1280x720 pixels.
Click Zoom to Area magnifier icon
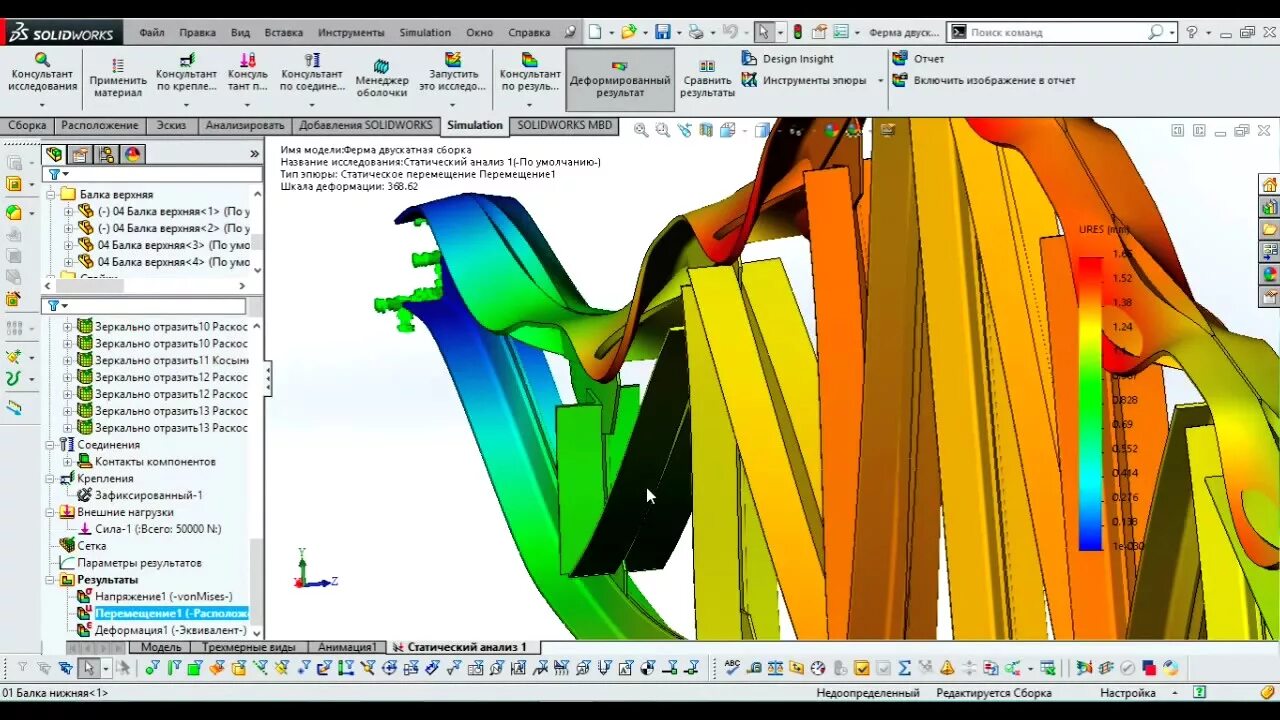tap(662, 130)
